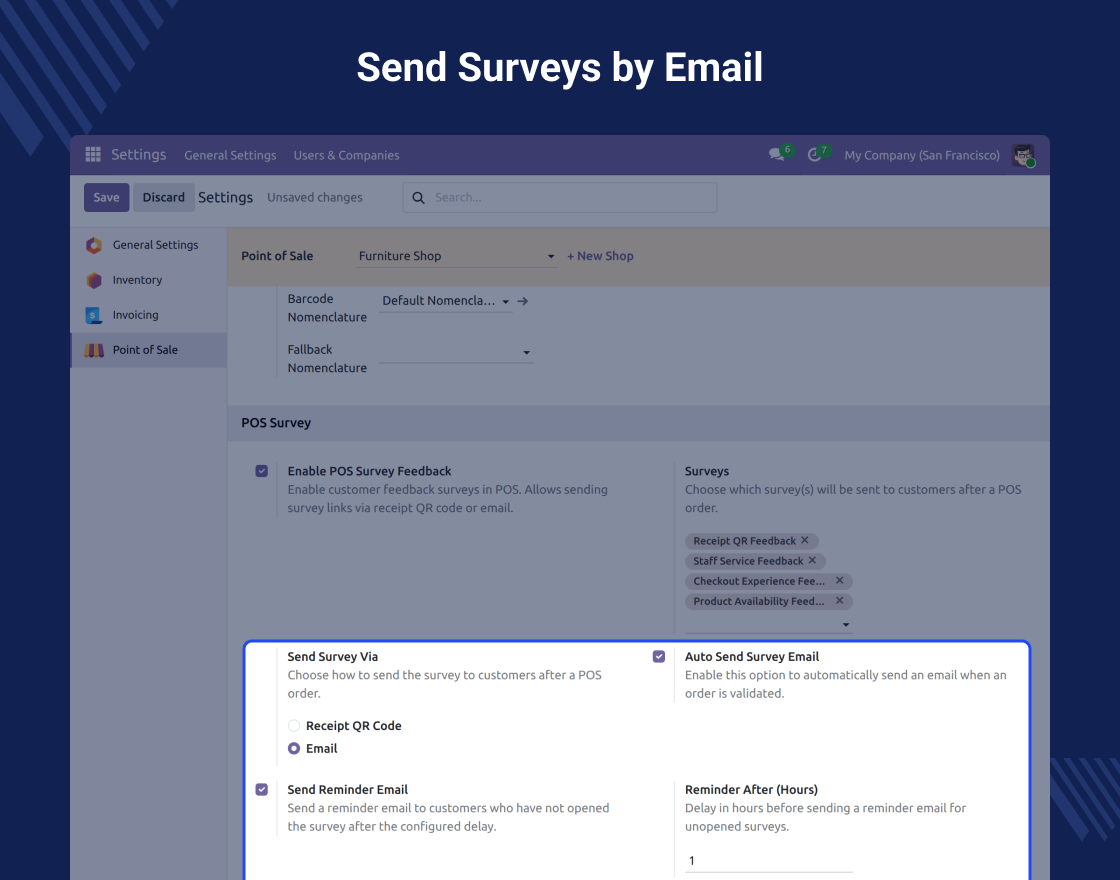Remove the Staff Service Feedback tag
The width and height of the screenshot is (1120, 880).
(812, 560)
